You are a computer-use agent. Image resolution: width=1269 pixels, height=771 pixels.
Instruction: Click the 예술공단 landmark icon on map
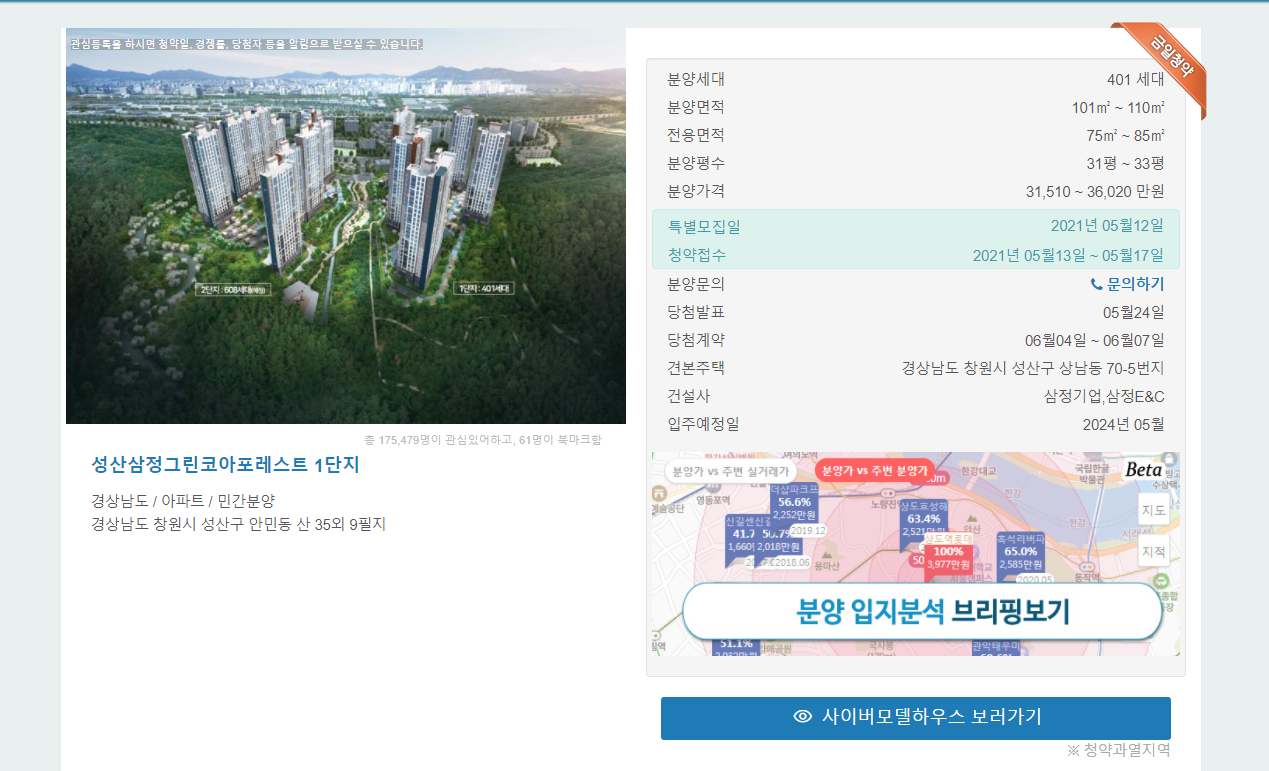coord(658,492)
